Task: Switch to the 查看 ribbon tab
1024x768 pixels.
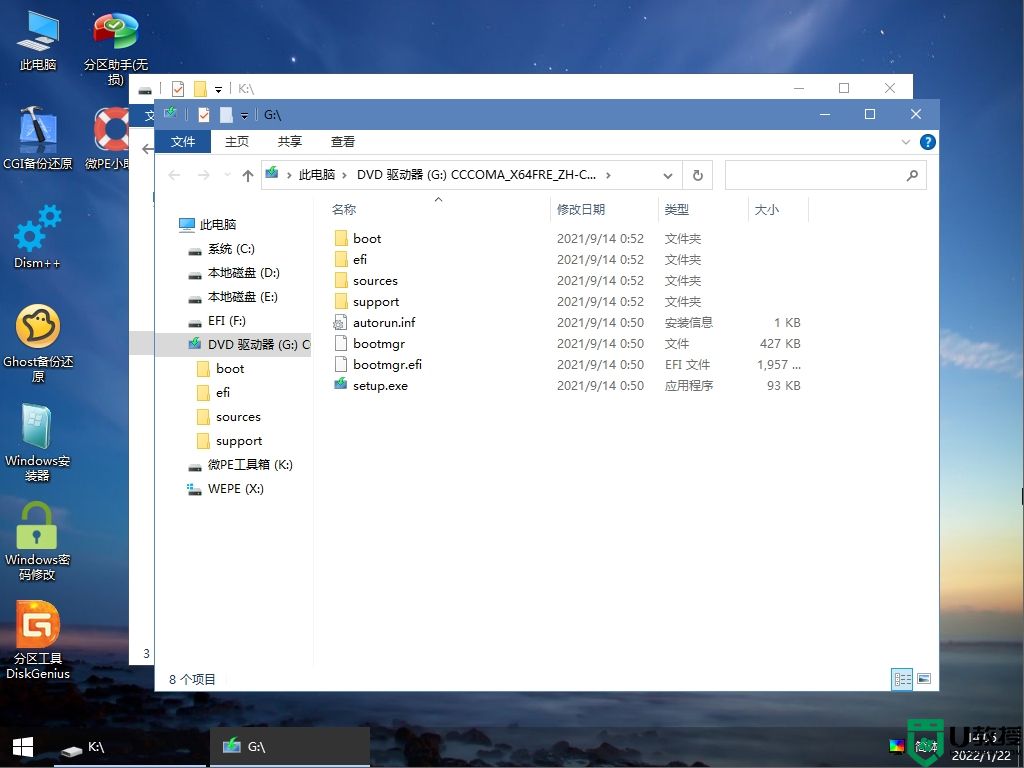Action: (x=342, y=141)
